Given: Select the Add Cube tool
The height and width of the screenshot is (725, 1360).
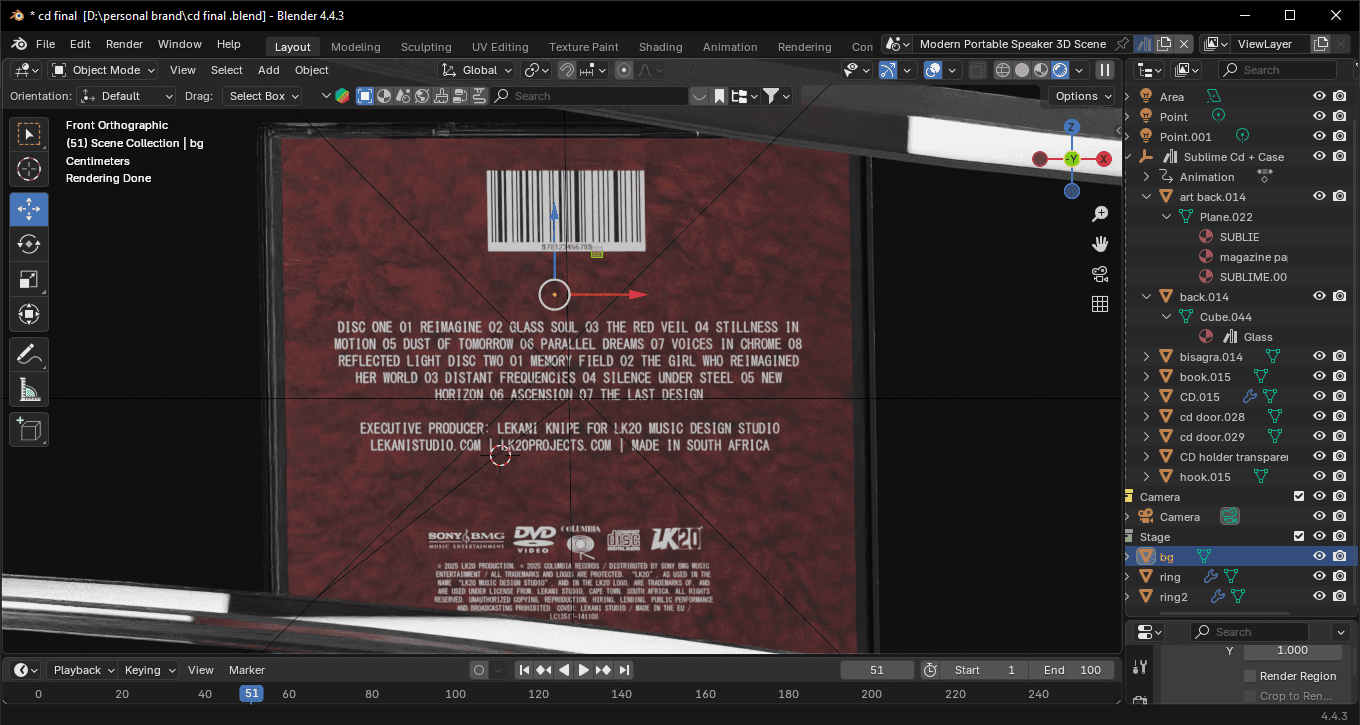Looking at the screenshot, I should click(29, 429).
